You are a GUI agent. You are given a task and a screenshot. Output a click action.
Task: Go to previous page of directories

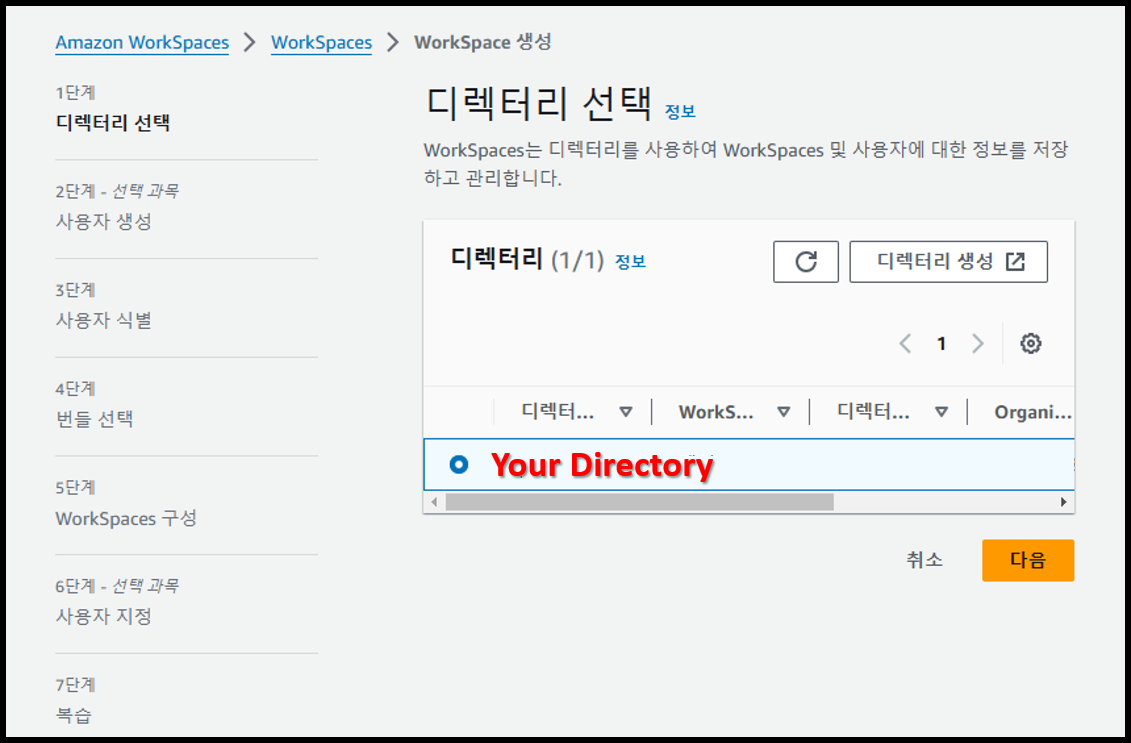[905, 343]
